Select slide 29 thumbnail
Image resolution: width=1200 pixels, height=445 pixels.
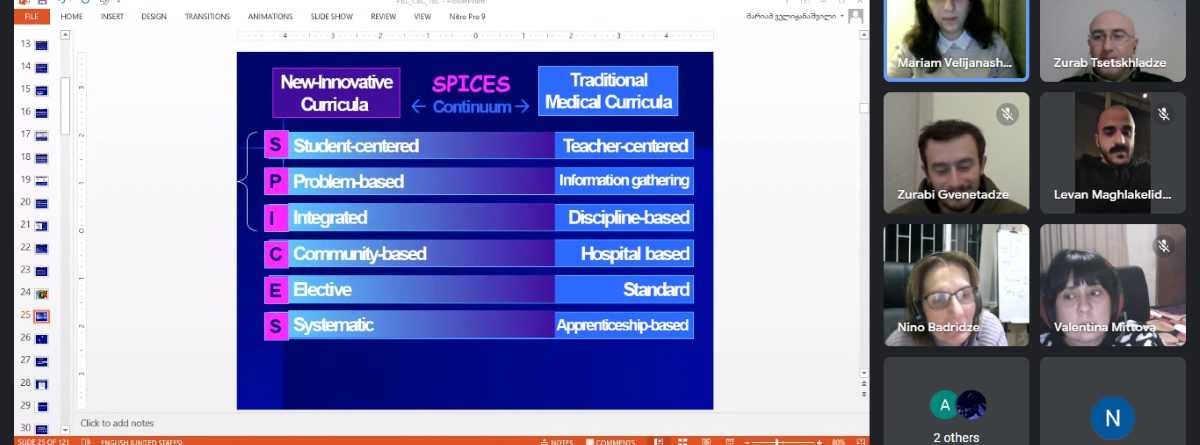click(x=42, y=407)
